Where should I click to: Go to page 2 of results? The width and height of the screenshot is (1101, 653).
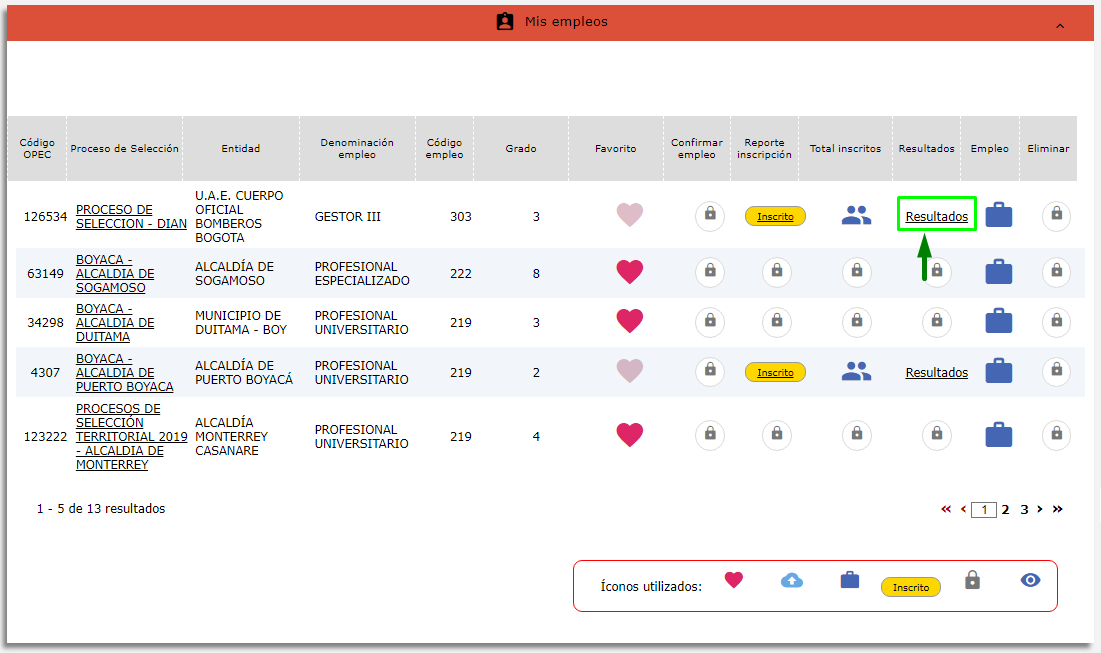[1006, 509]
